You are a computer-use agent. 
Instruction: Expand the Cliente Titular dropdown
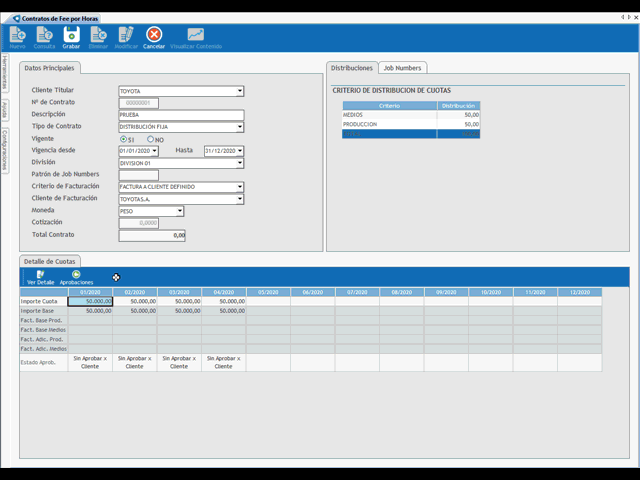(240, 91)
